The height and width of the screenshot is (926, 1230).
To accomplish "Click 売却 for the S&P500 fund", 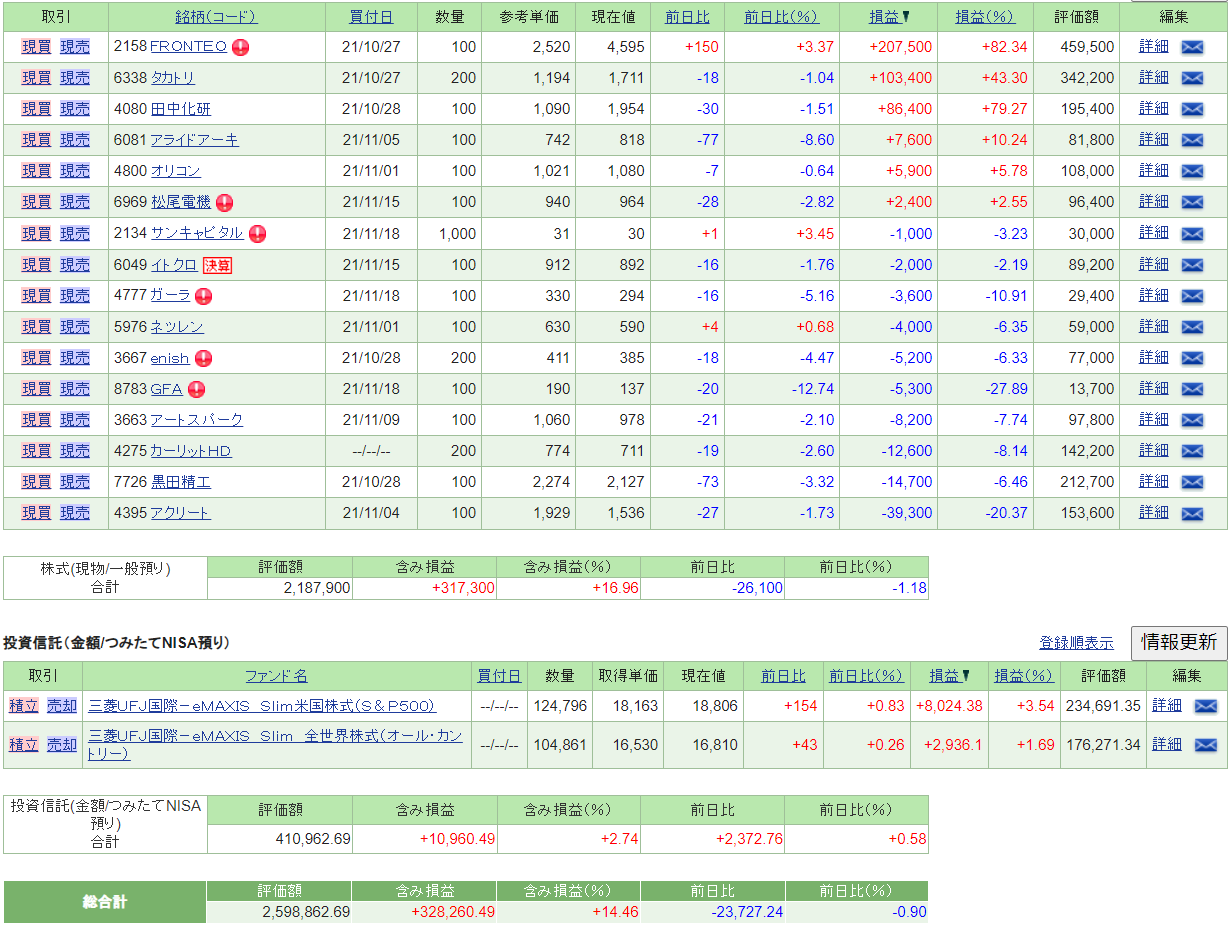I will click(x=61, y=706).
